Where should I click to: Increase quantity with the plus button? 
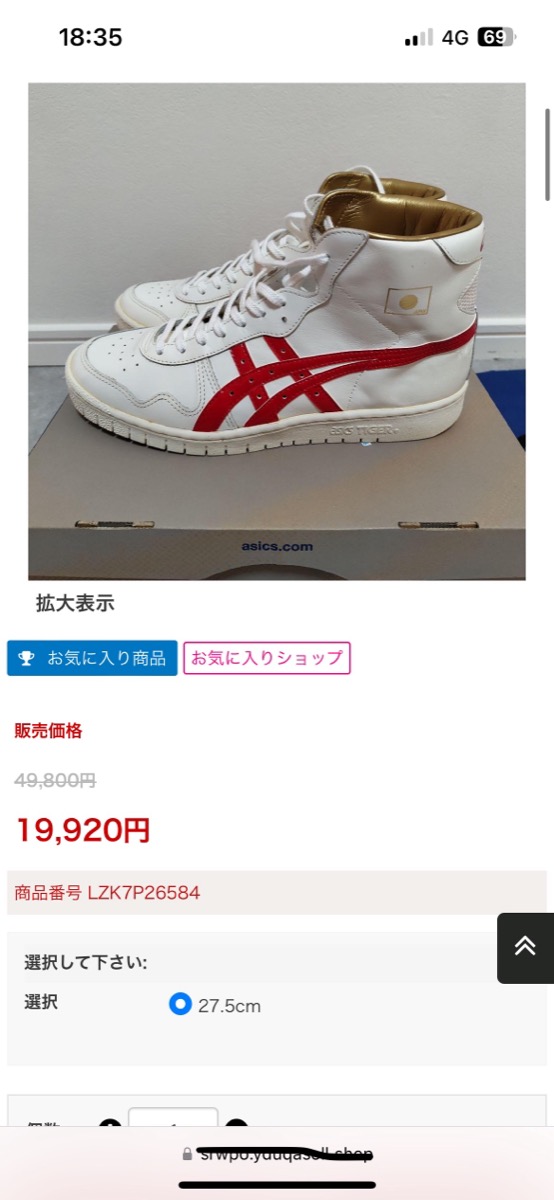pos(236,1126)
